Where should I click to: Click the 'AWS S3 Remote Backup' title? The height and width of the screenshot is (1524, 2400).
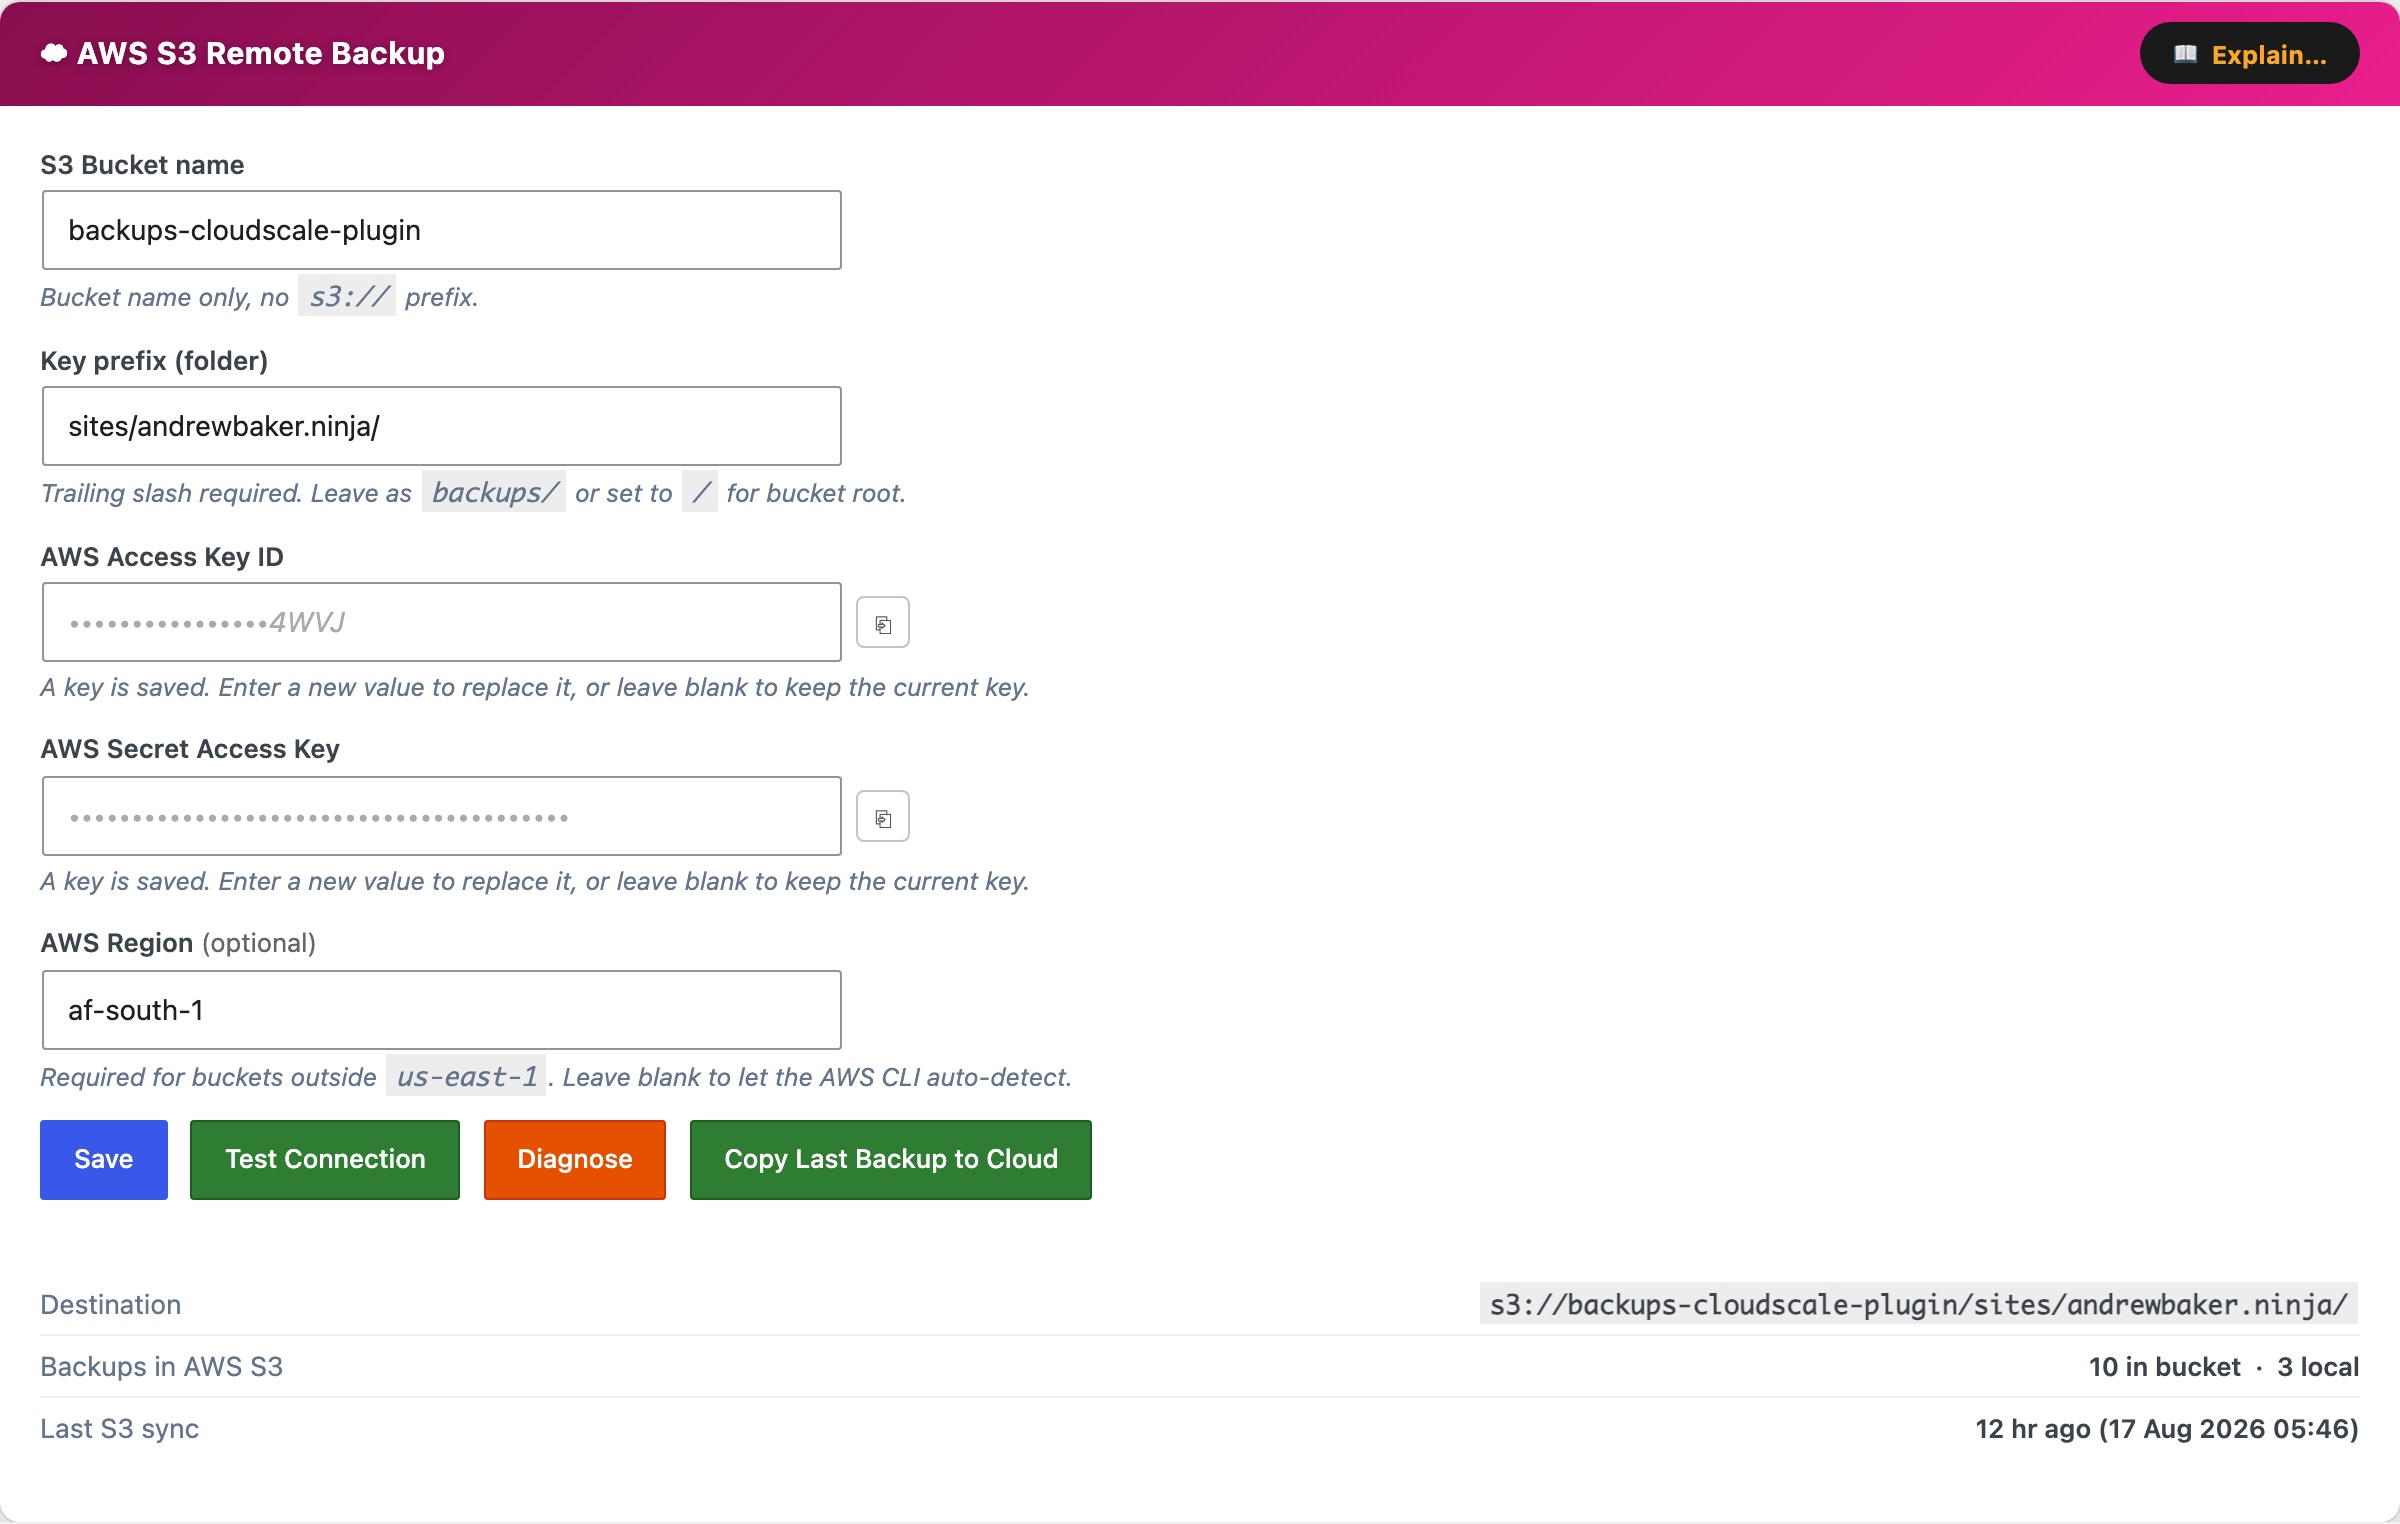pos(261,53)
